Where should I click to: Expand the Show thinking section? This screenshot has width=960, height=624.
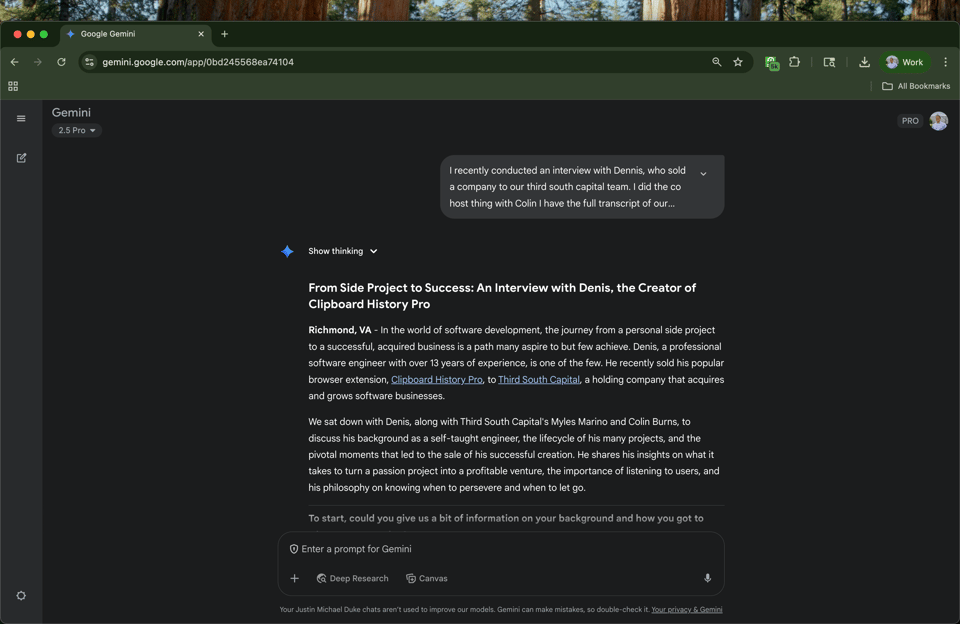click(x=342, y=251)
